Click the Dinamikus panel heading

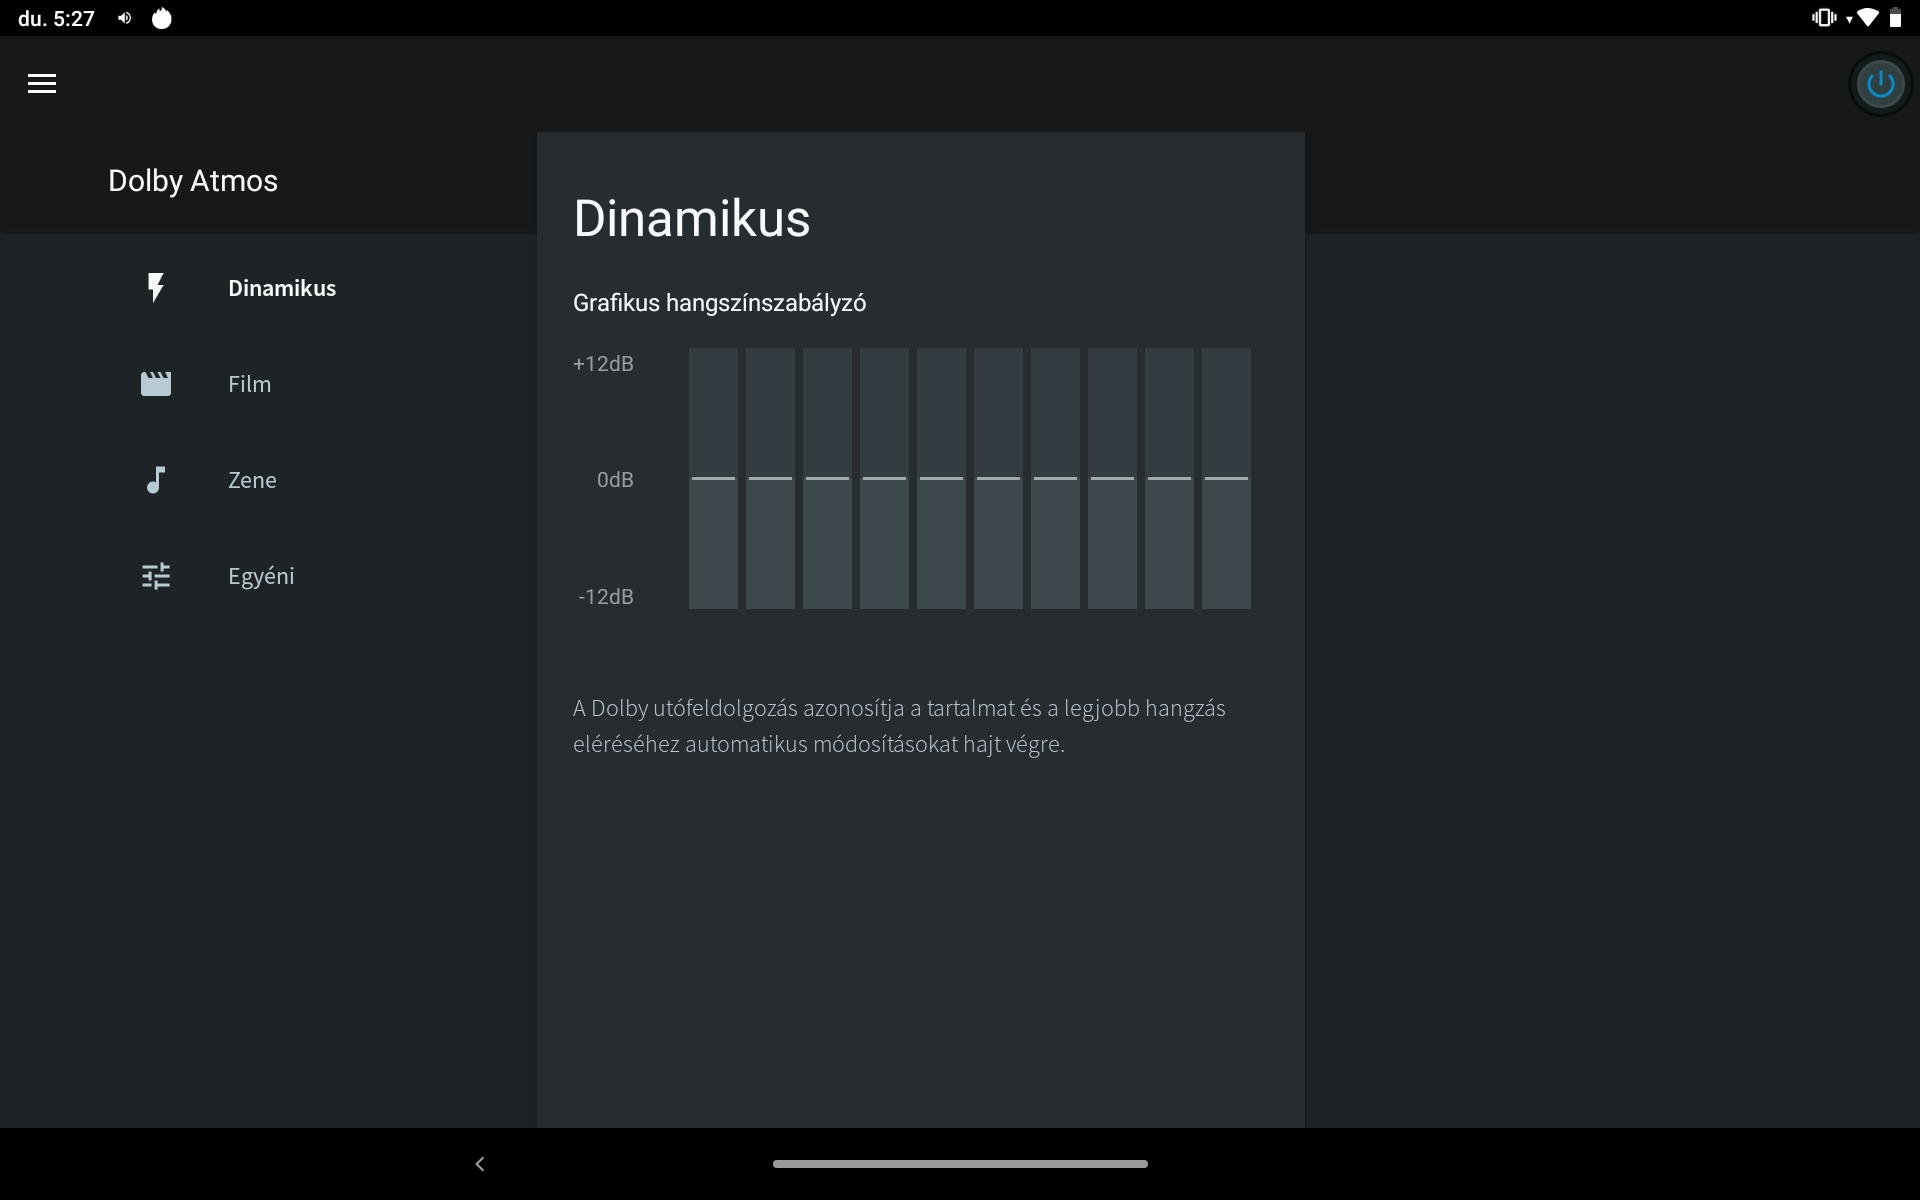click(x=692, y=218)
